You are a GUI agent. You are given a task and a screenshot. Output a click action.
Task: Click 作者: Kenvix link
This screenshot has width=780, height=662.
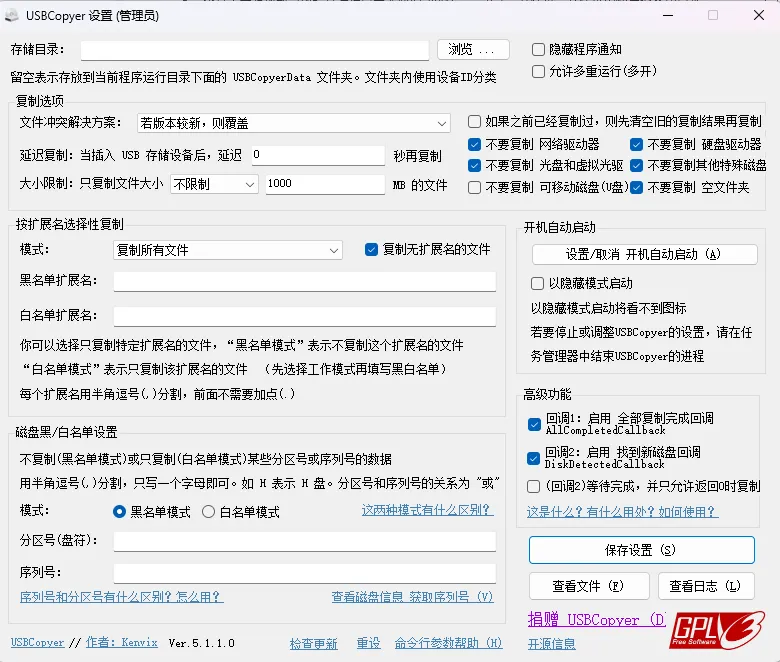pyautogui.click(x=122, y=643)
